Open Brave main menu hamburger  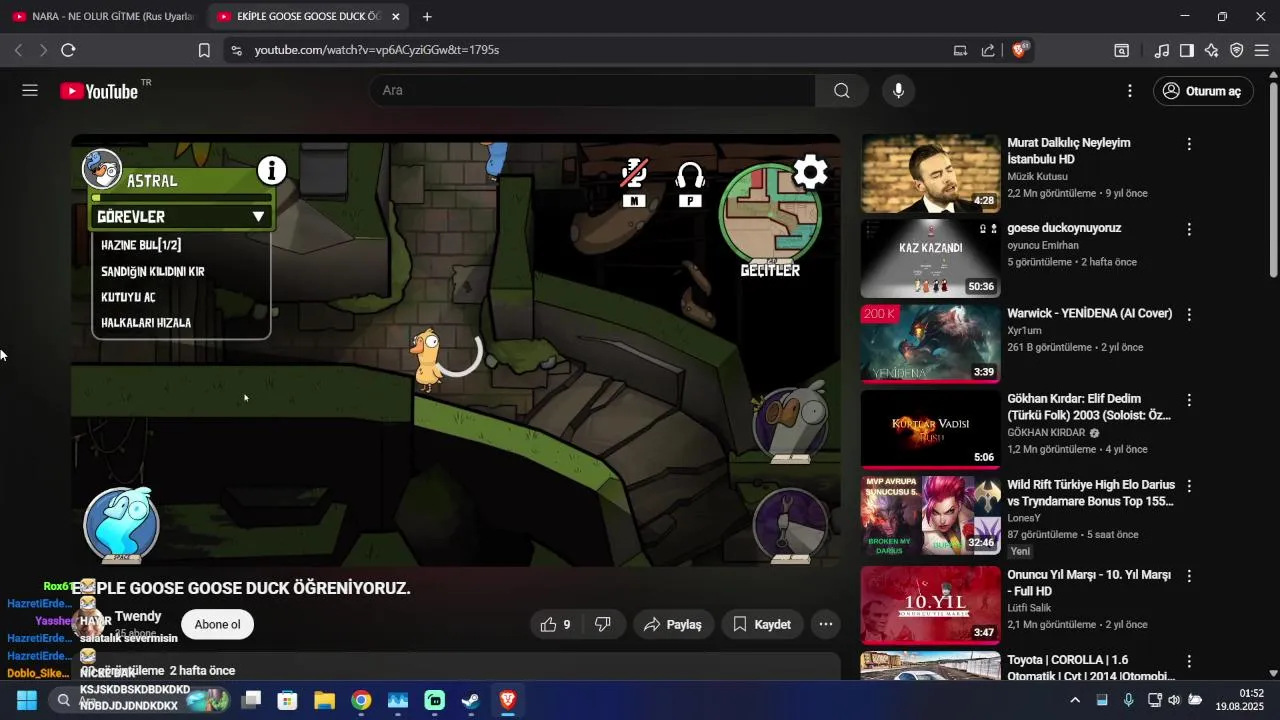(1262, 50)
